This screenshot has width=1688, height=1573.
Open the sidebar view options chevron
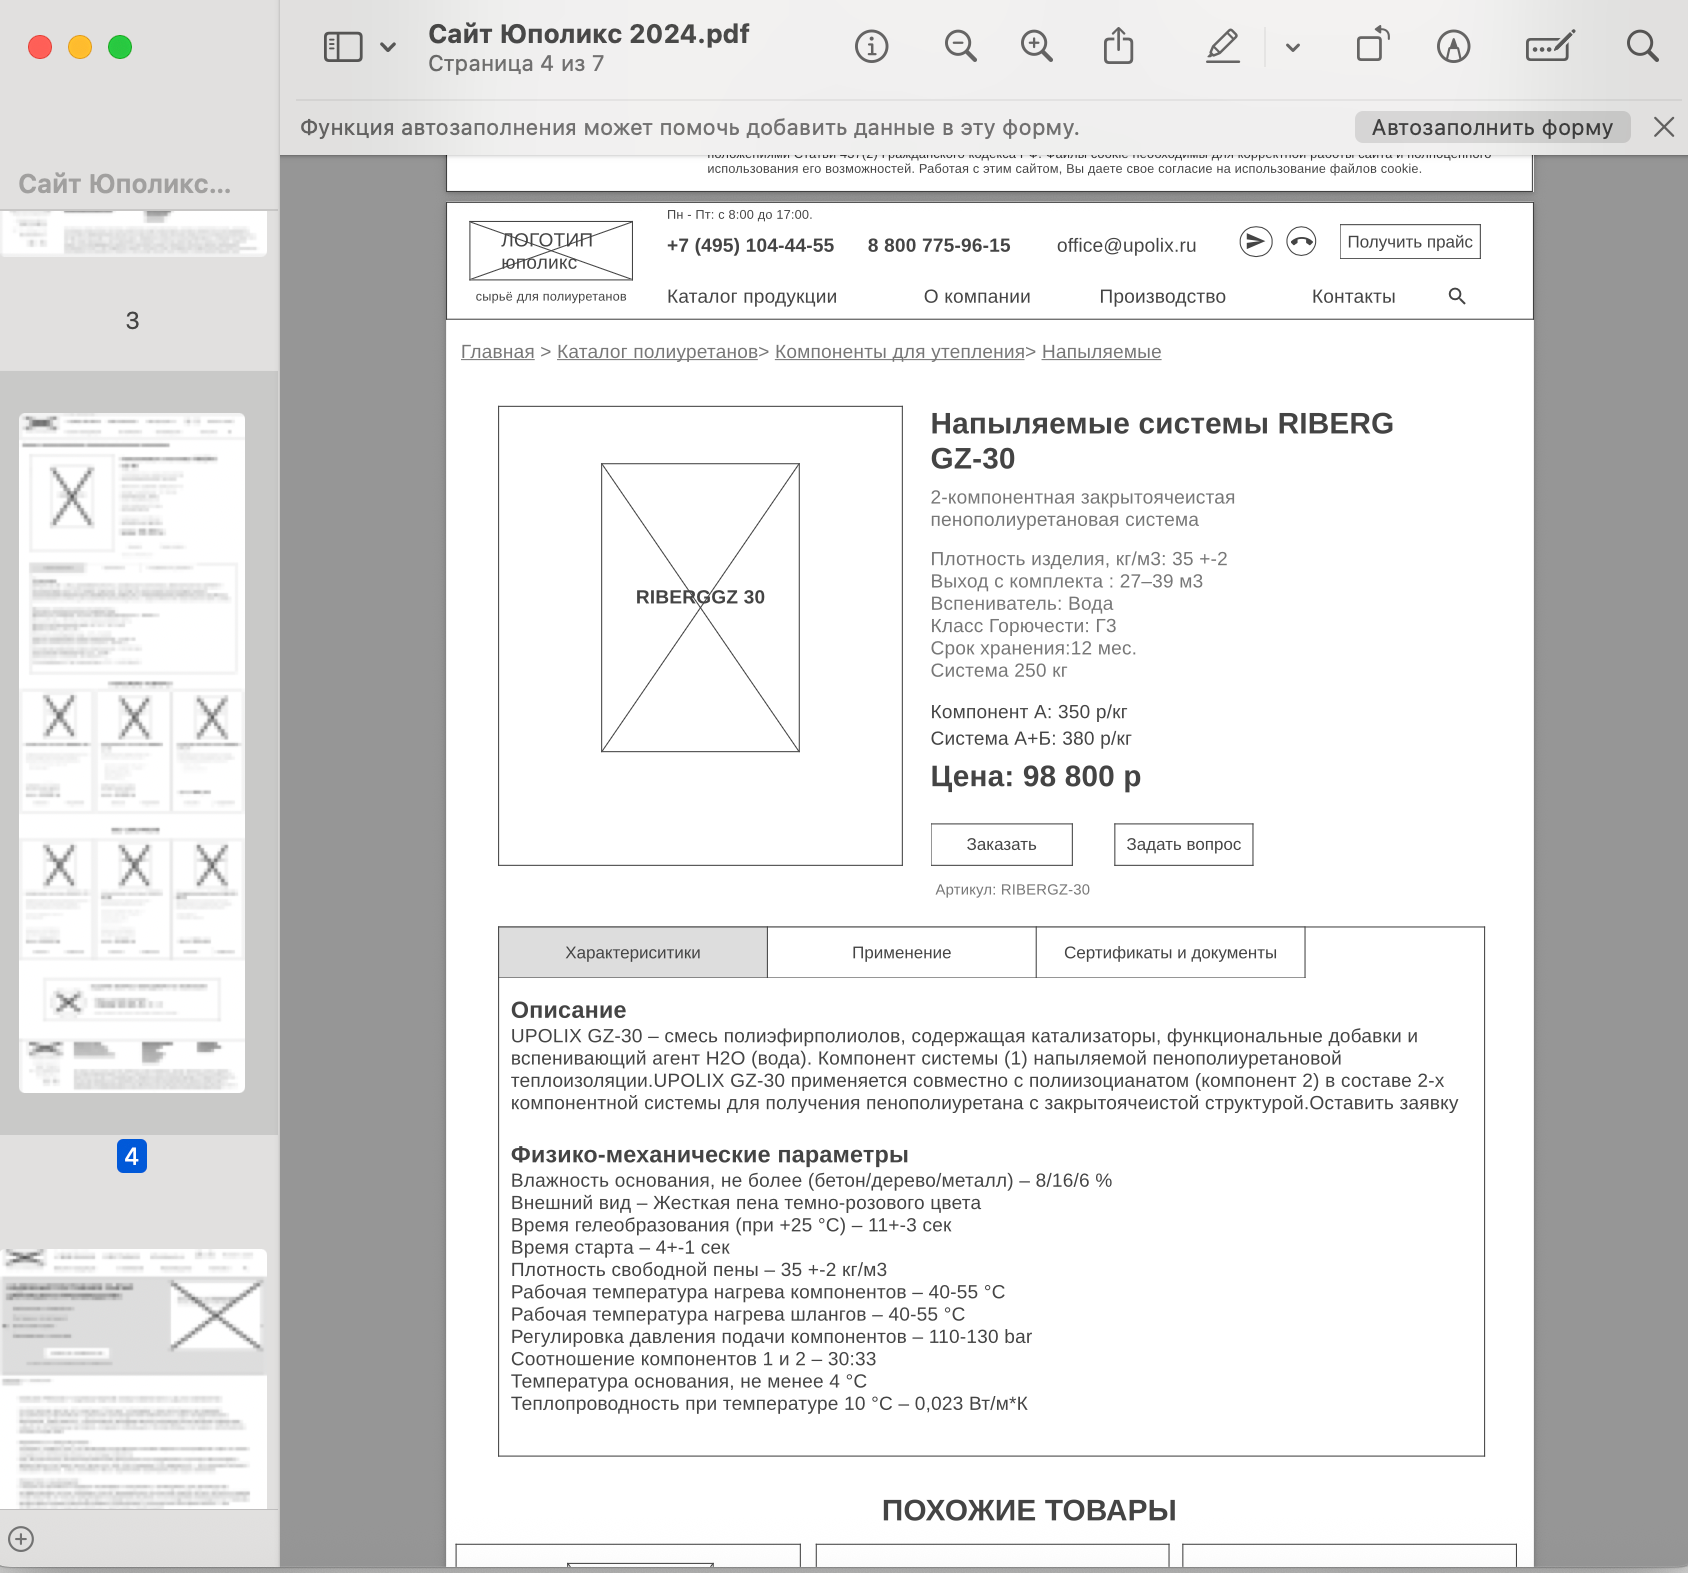point(388,47)
